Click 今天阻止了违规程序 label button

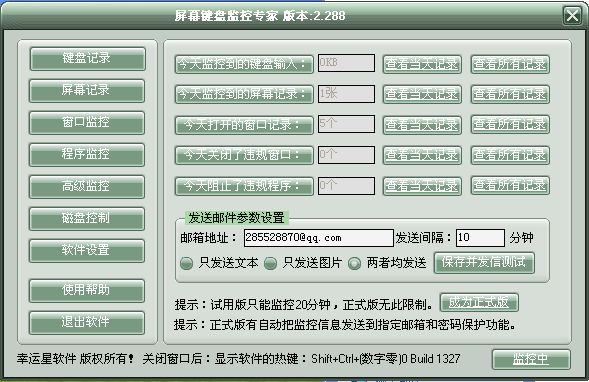(x=244, y=186)
